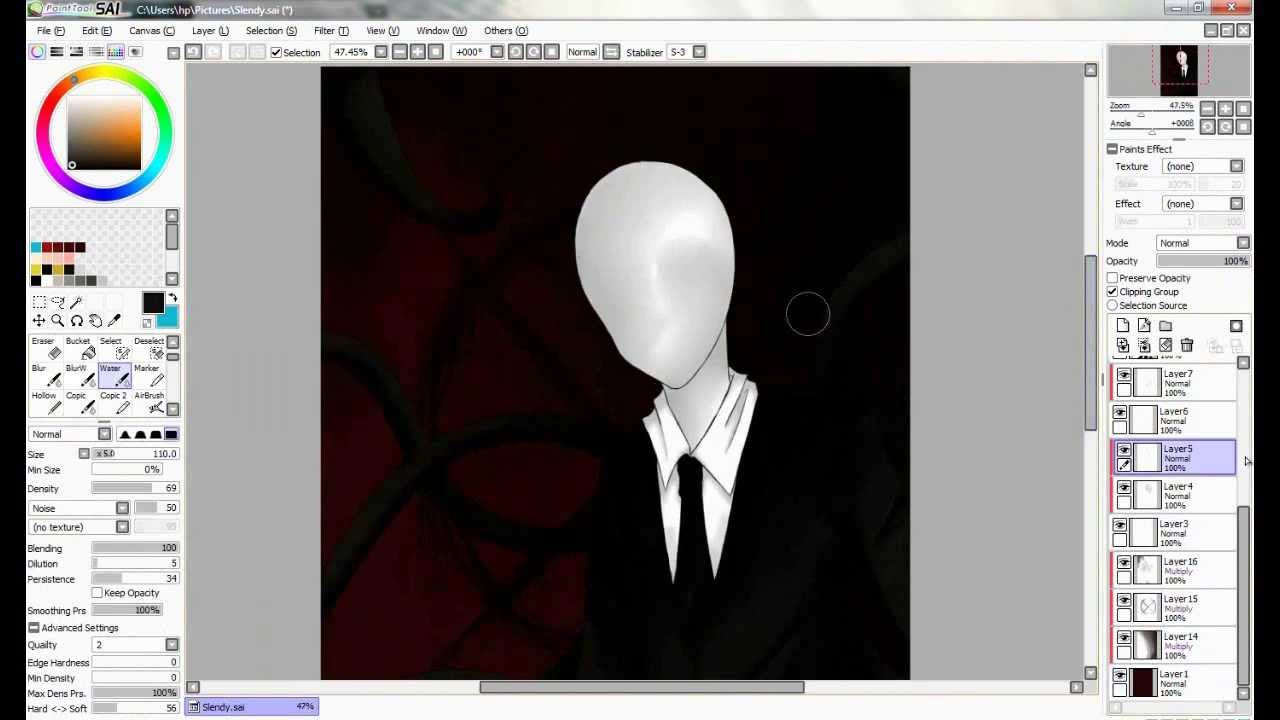Screen dimensions: 1280x720
Task: Click the black foreground color swatch
Action: click(x=152, y=303)
